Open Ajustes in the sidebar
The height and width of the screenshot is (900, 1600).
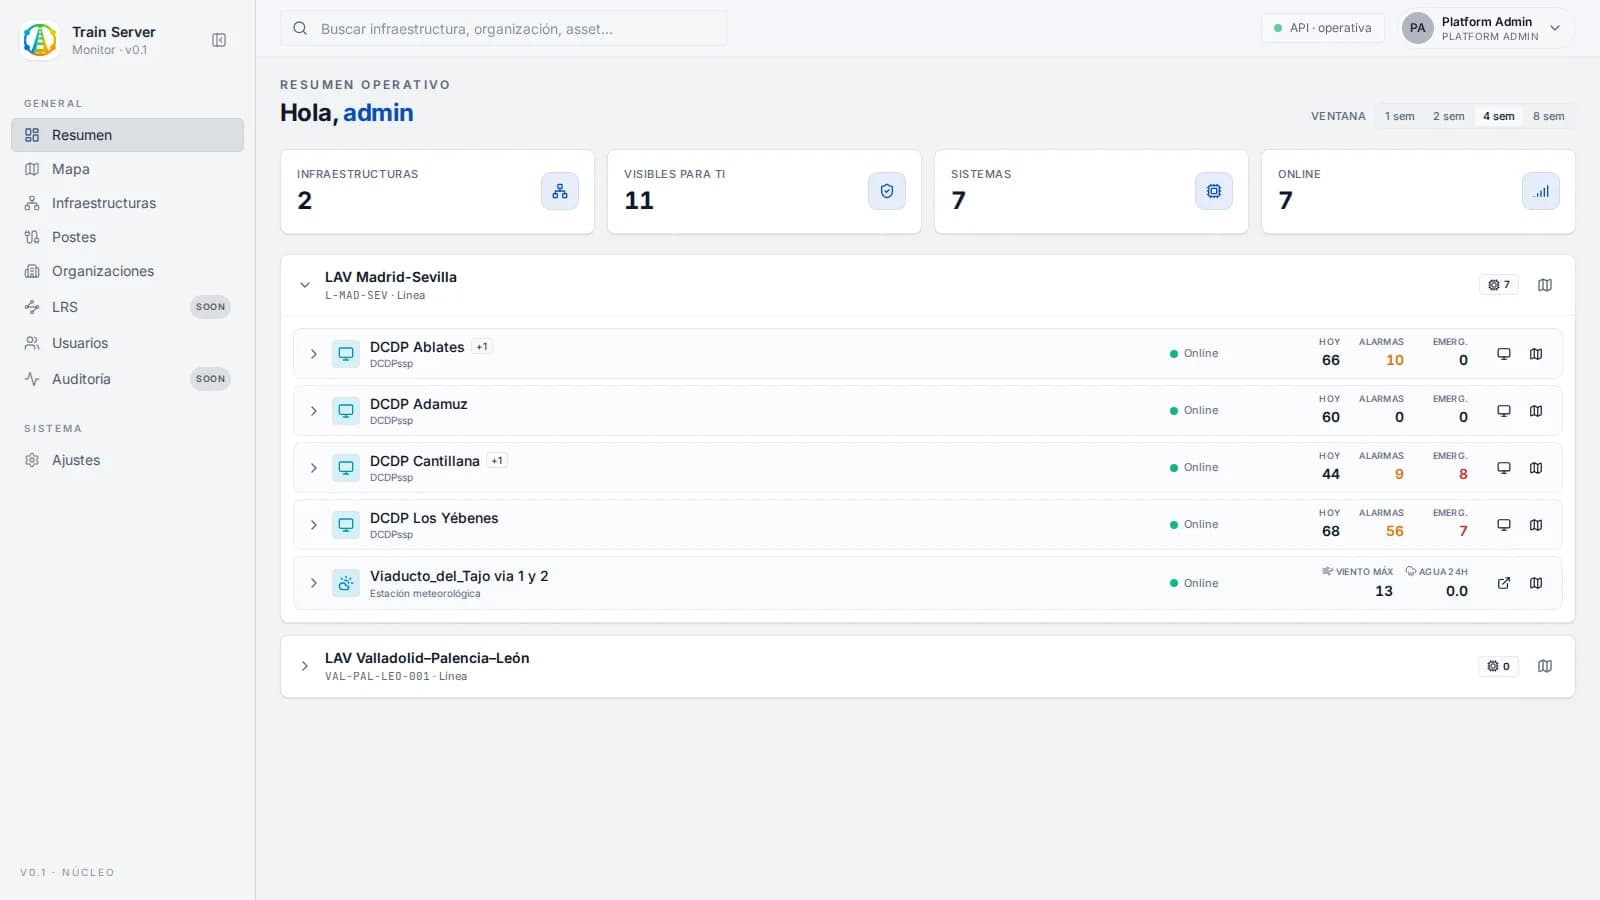pyautogui.click(x=127, y=460)
